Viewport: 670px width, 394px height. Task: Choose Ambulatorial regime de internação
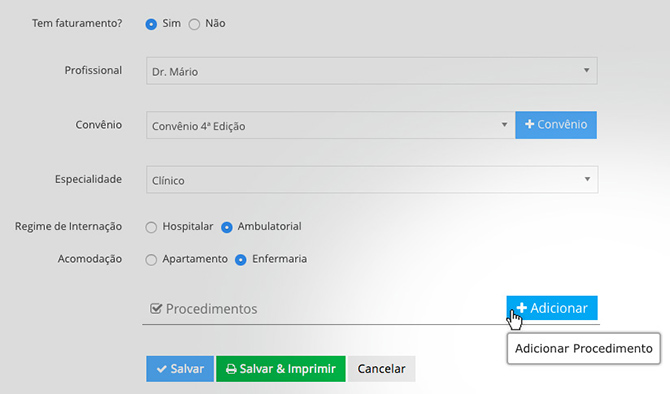pyautogui.click(x=226, y=227)
